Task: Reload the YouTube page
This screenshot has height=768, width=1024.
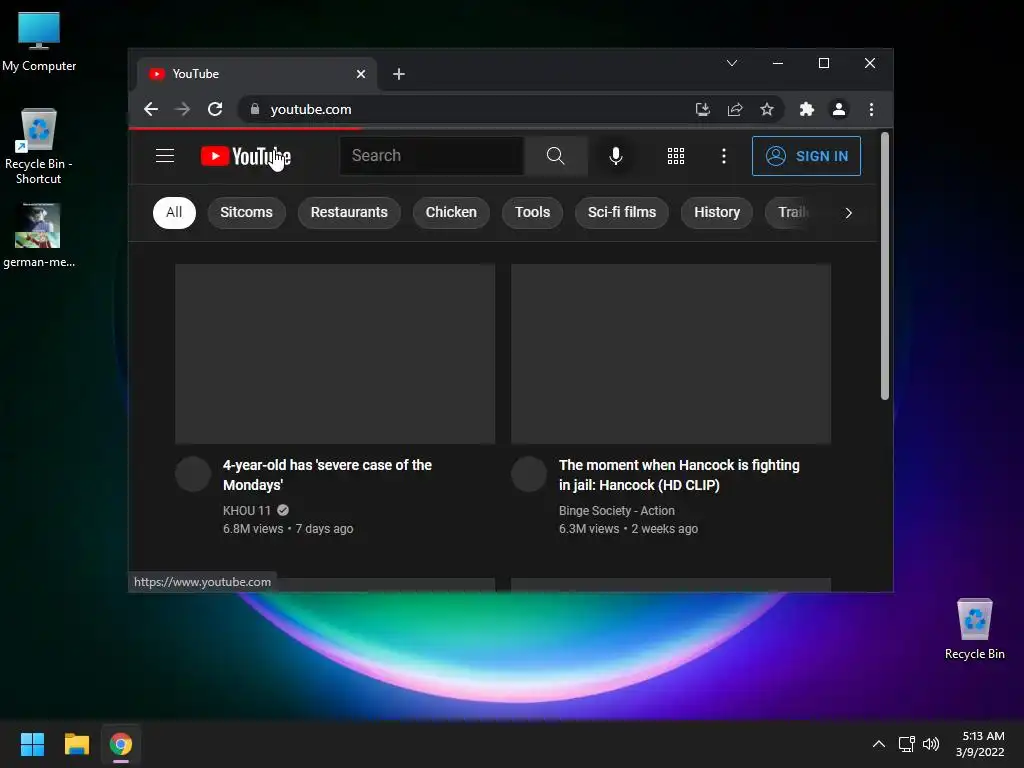Action: [215, 109]
